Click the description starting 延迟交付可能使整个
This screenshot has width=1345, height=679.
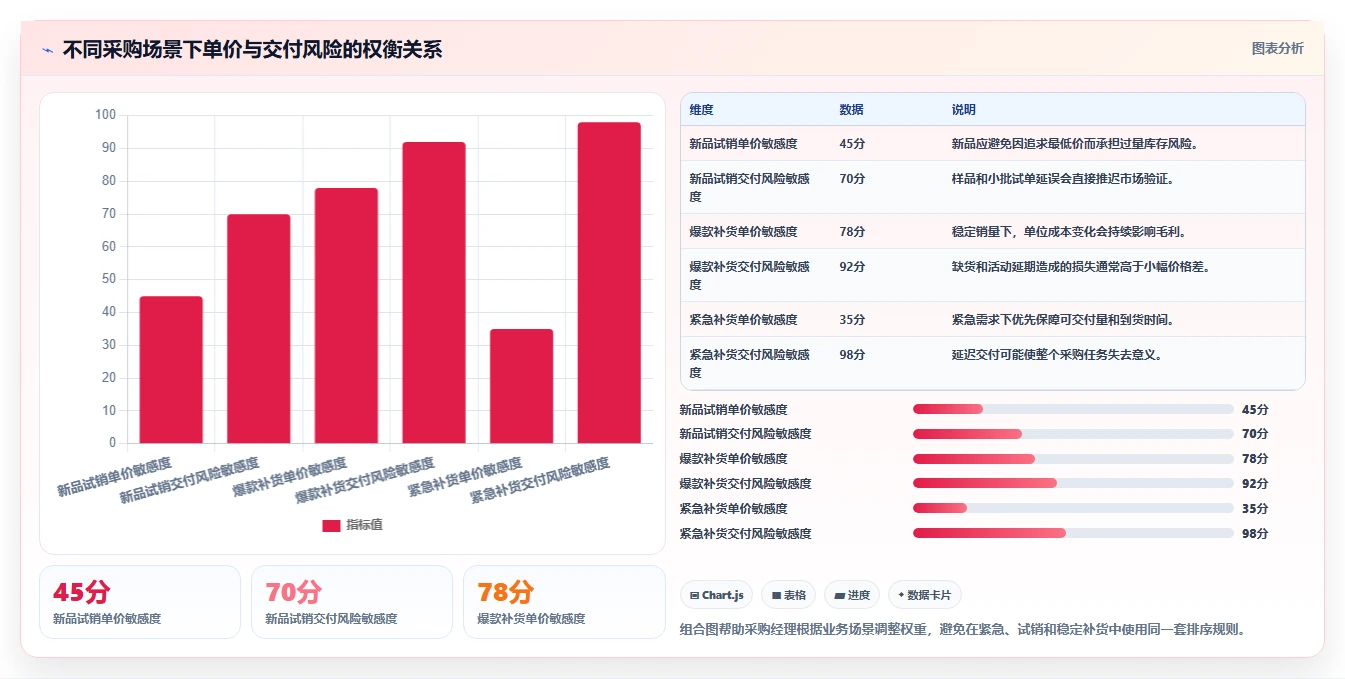point(1056,355)
